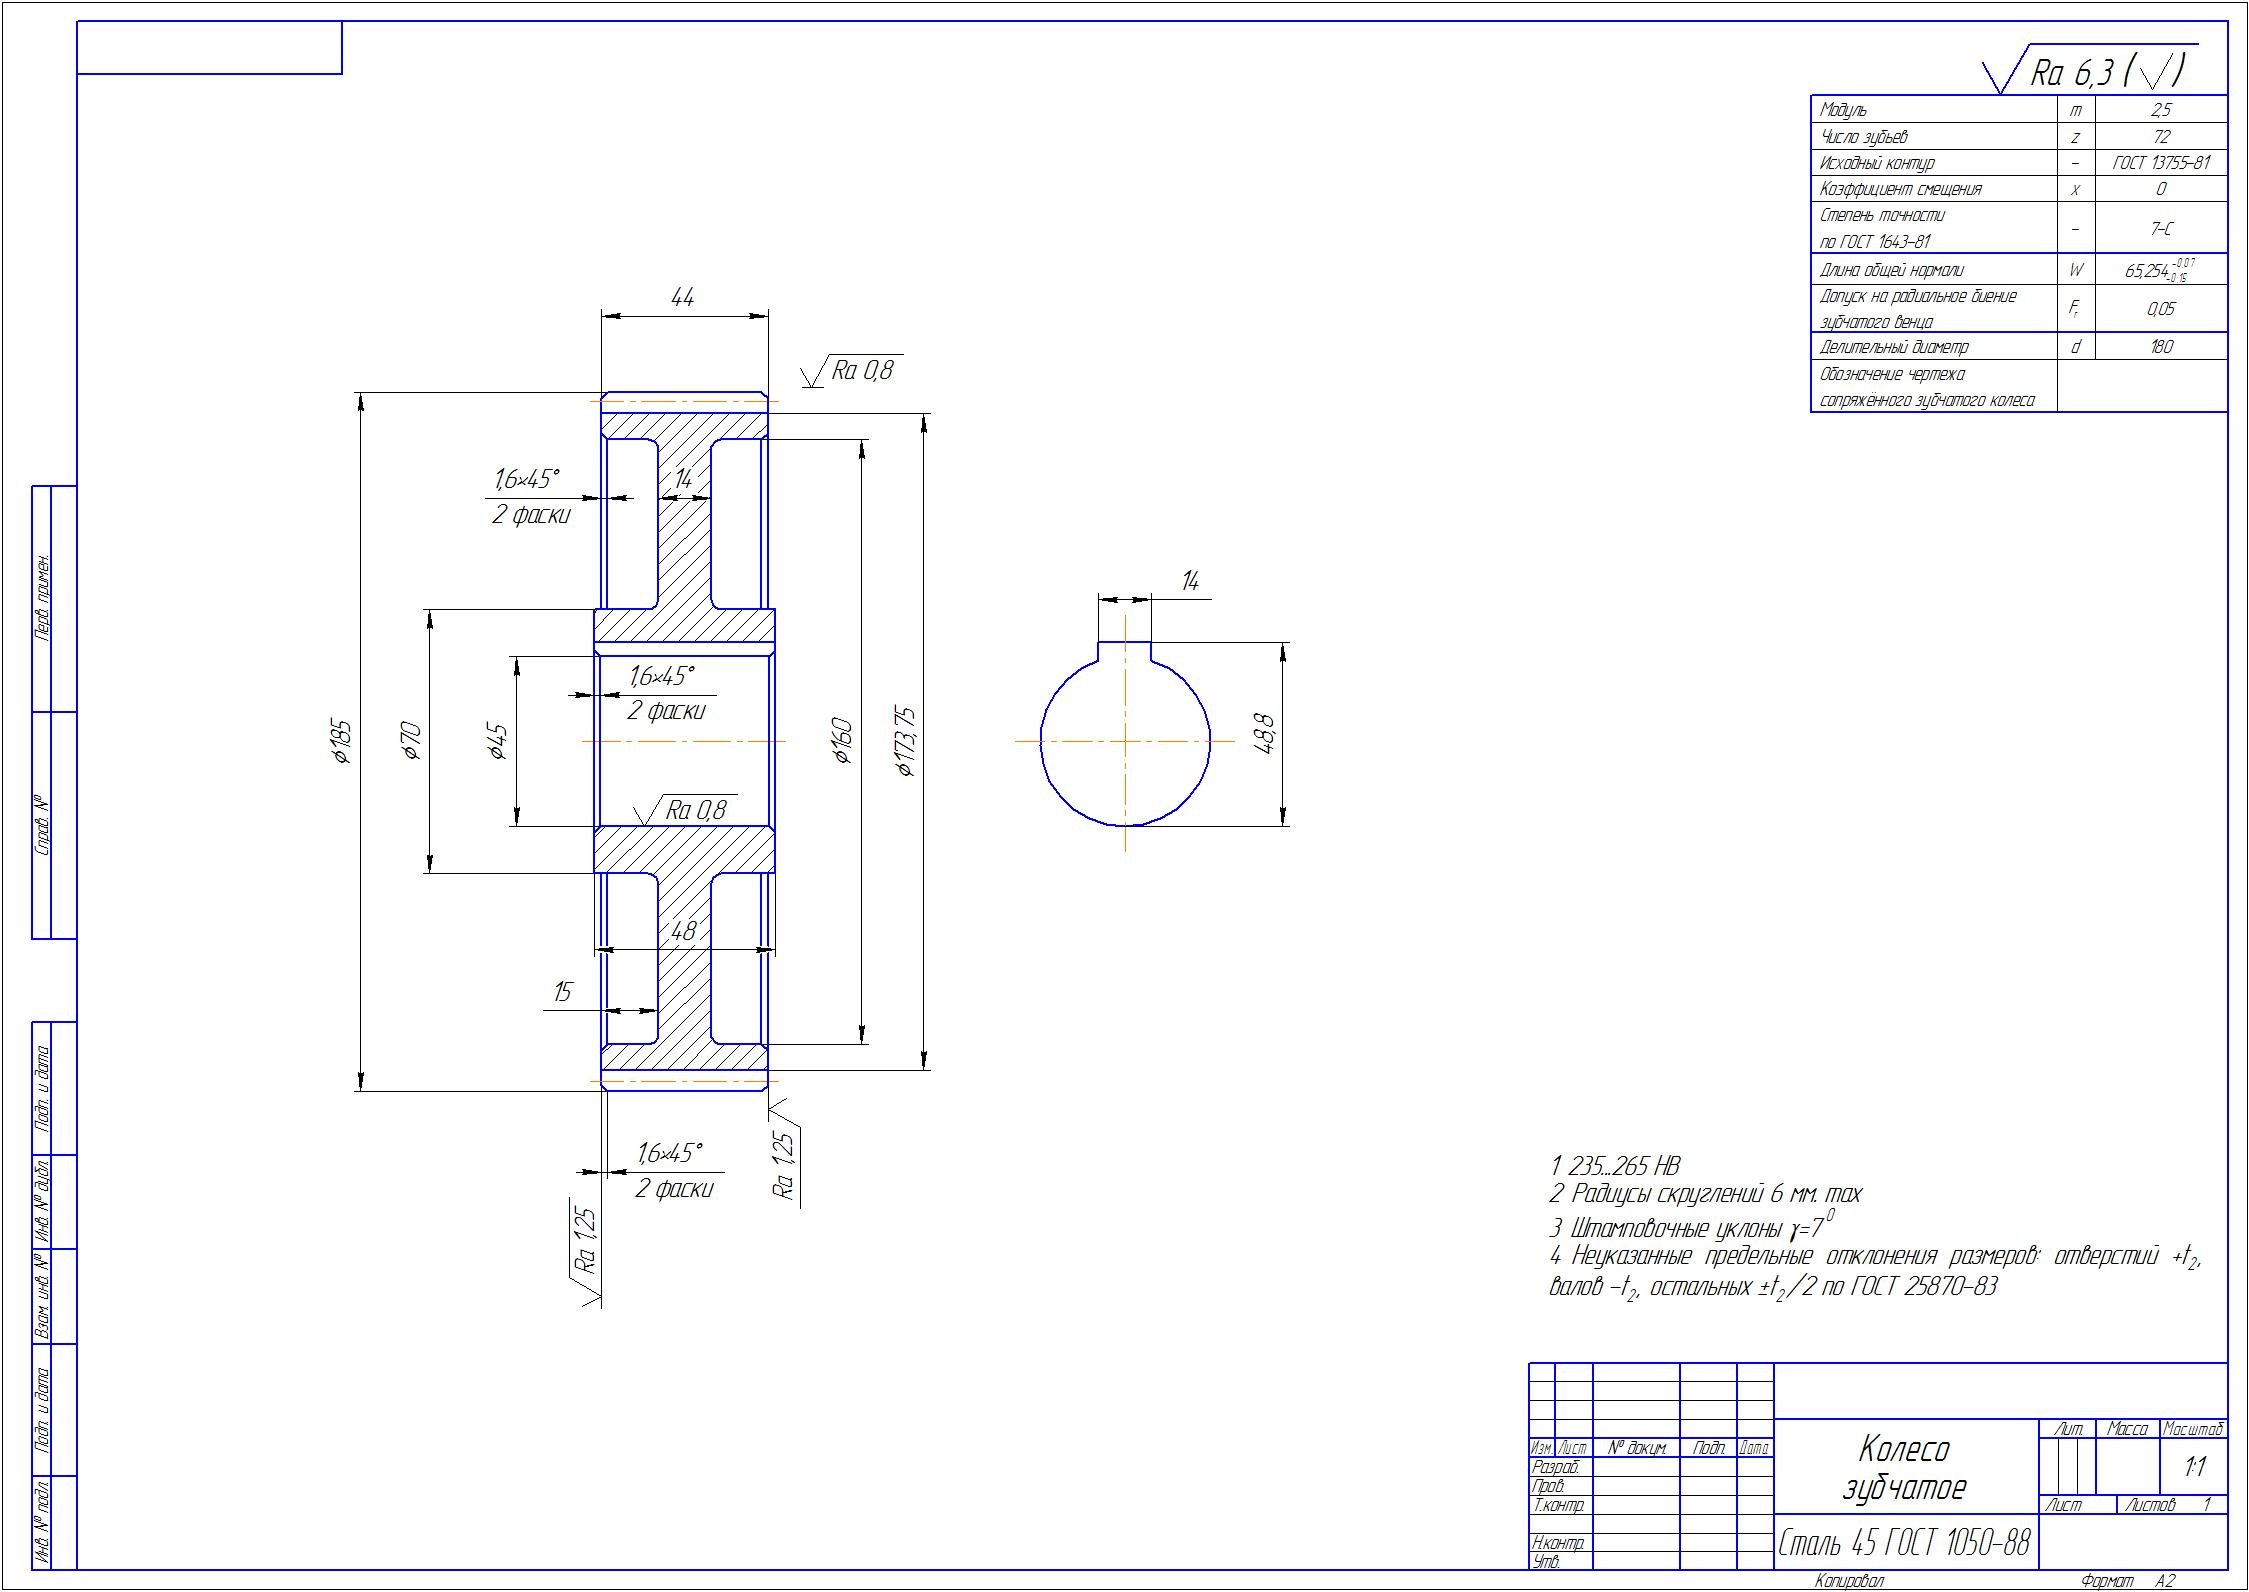This screenshot has width=2249, height=1592.
Task: Click the 48 hub width dimension
Action: tap(683, 931)
